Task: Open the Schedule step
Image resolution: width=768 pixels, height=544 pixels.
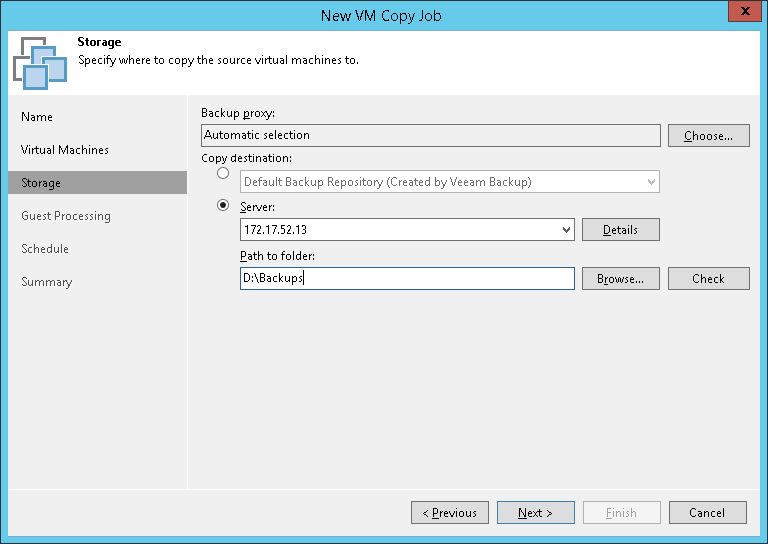Action: coord(45,249)
